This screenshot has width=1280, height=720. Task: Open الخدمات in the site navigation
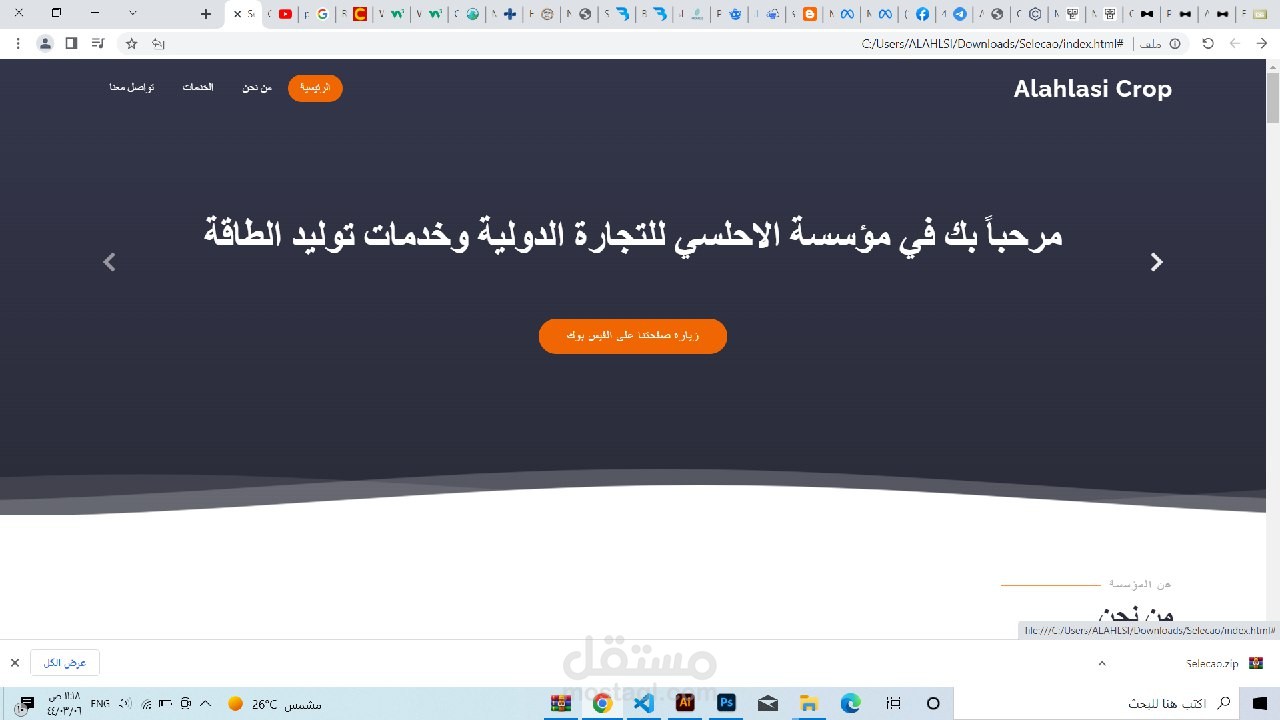tap(197, 87)
